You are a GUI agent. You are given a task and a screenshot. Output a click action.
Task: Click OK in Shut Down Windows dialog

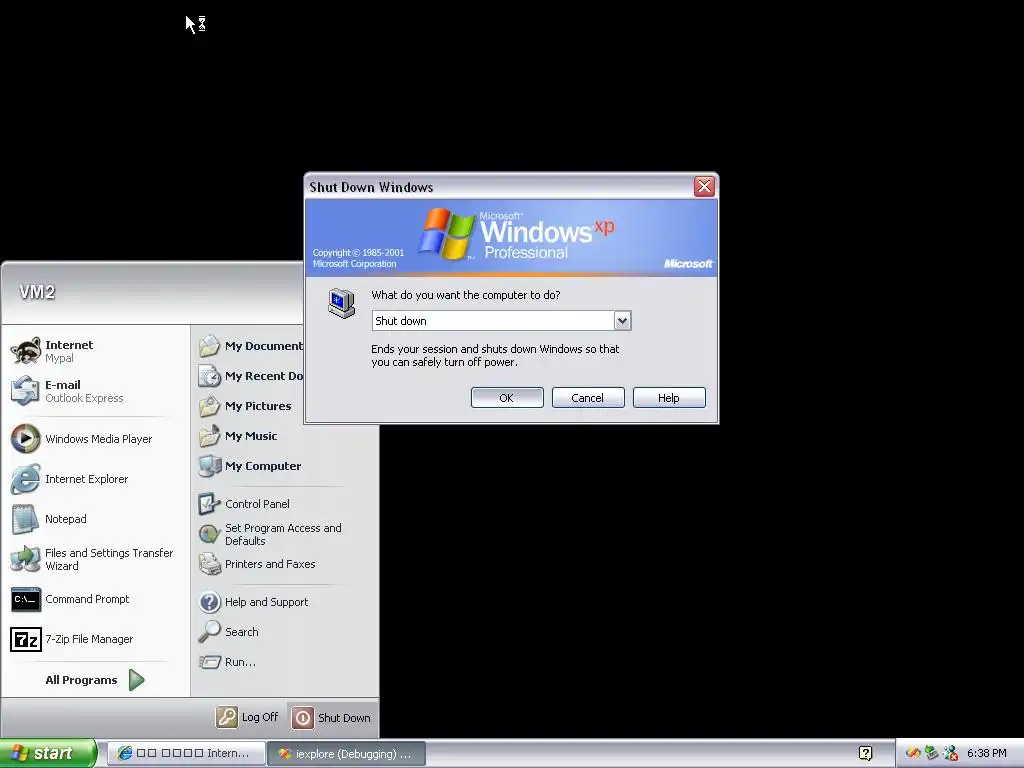coord(507,398)
